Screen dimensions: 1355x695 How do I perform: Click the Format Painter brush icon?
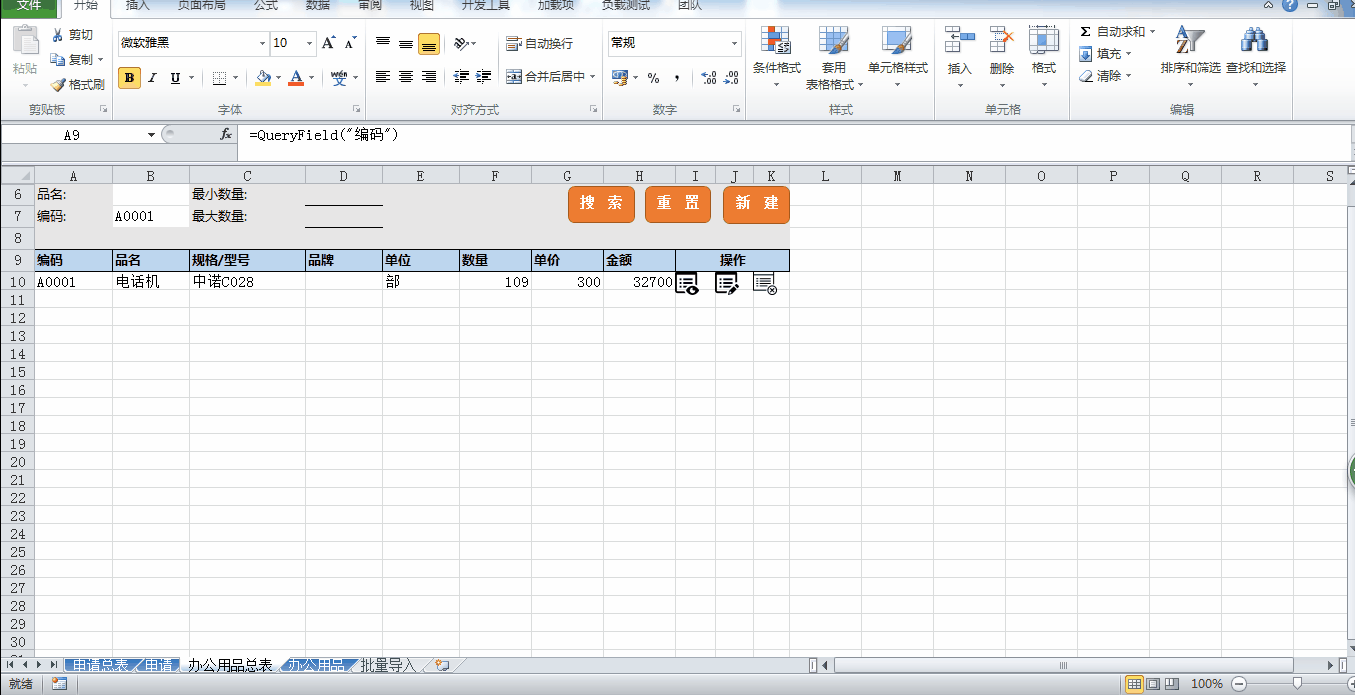coord(58,85)
